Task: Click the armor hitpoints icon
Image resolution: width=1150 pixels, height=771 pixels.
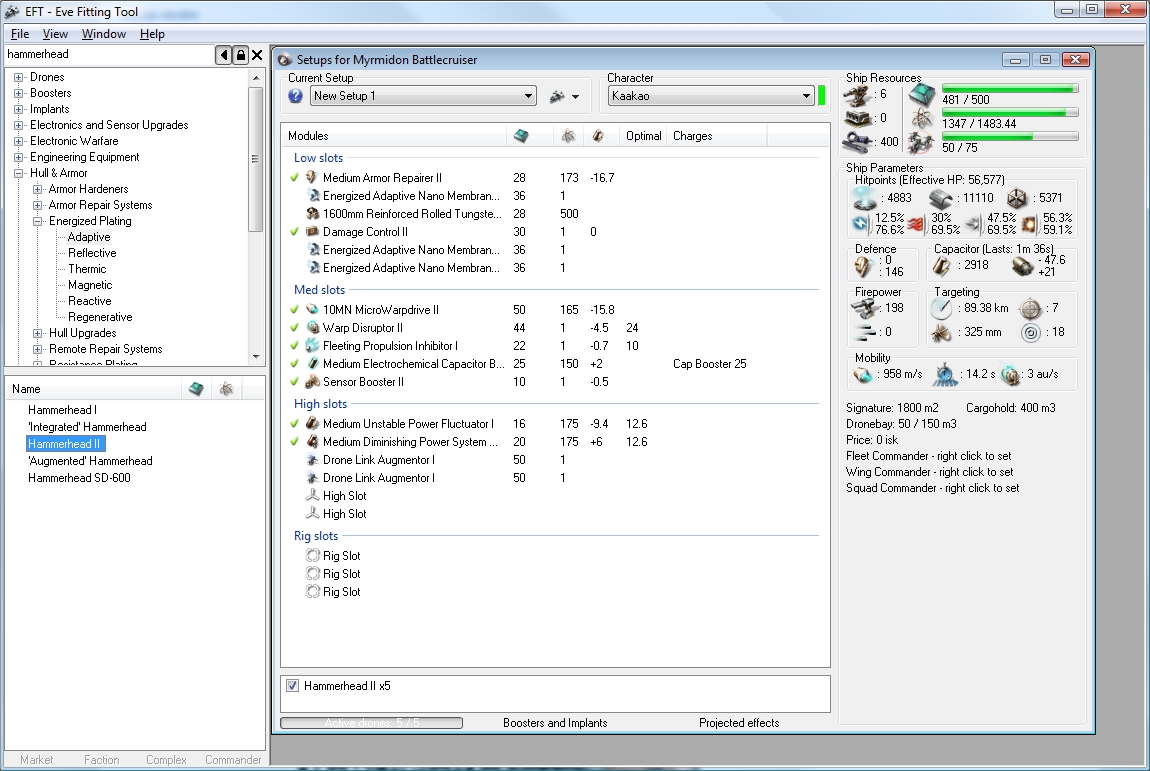Action: coord(940,198)
